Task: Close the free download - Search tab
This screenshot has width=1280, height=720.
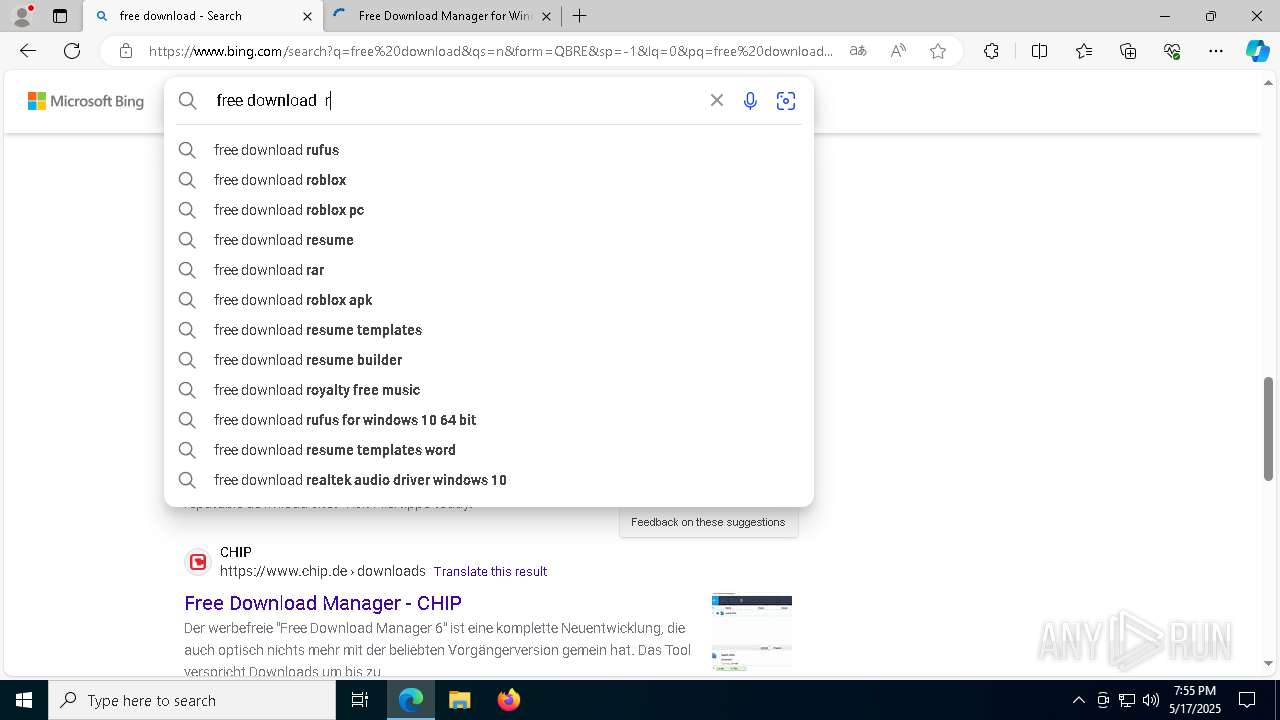Action: pos(307,16)
